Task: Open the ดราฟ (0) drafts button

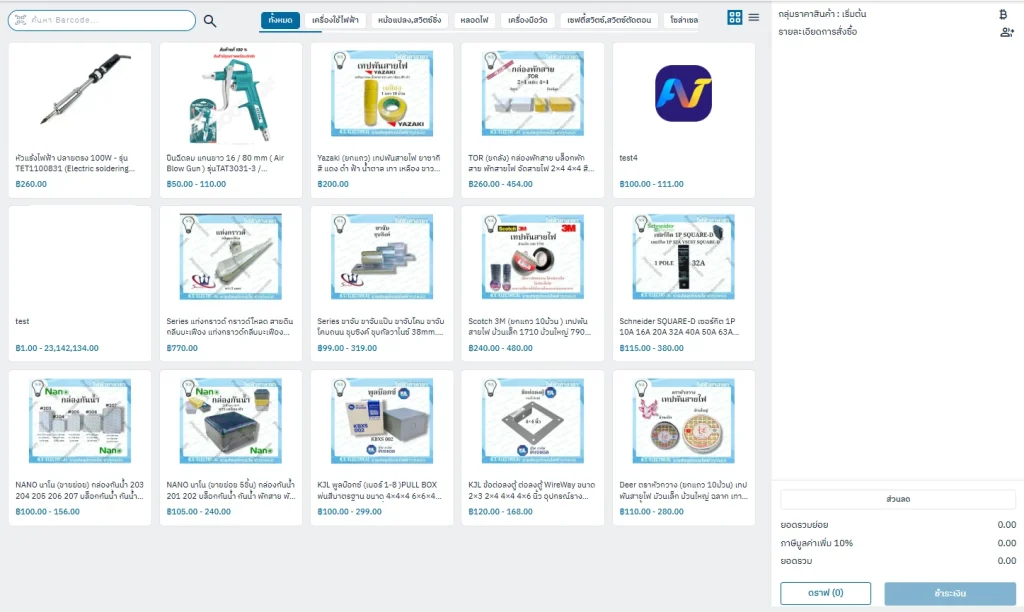Action: [825, 593]
